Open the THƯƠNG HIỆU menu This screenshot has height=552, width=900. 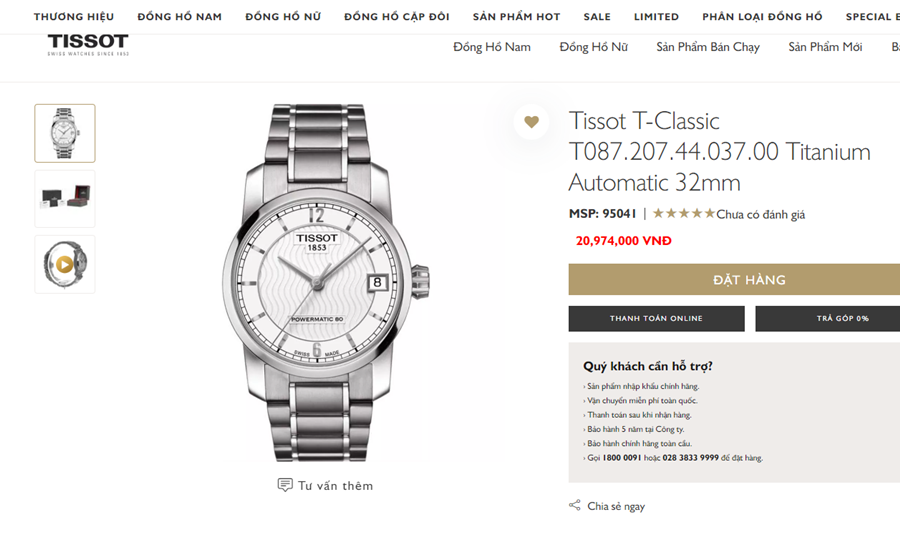(74, 17)
